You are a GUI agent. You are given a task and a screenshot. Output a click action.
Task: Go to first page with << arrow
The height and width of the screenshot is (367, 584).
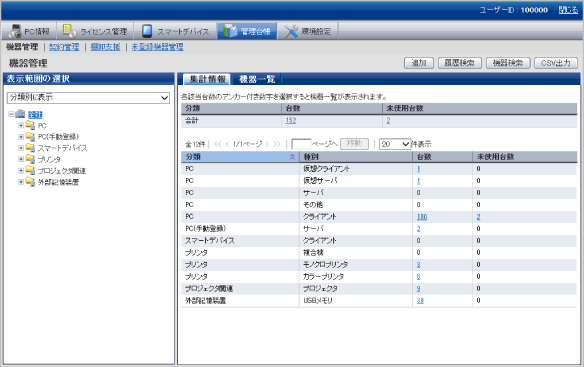click(218, 144)
